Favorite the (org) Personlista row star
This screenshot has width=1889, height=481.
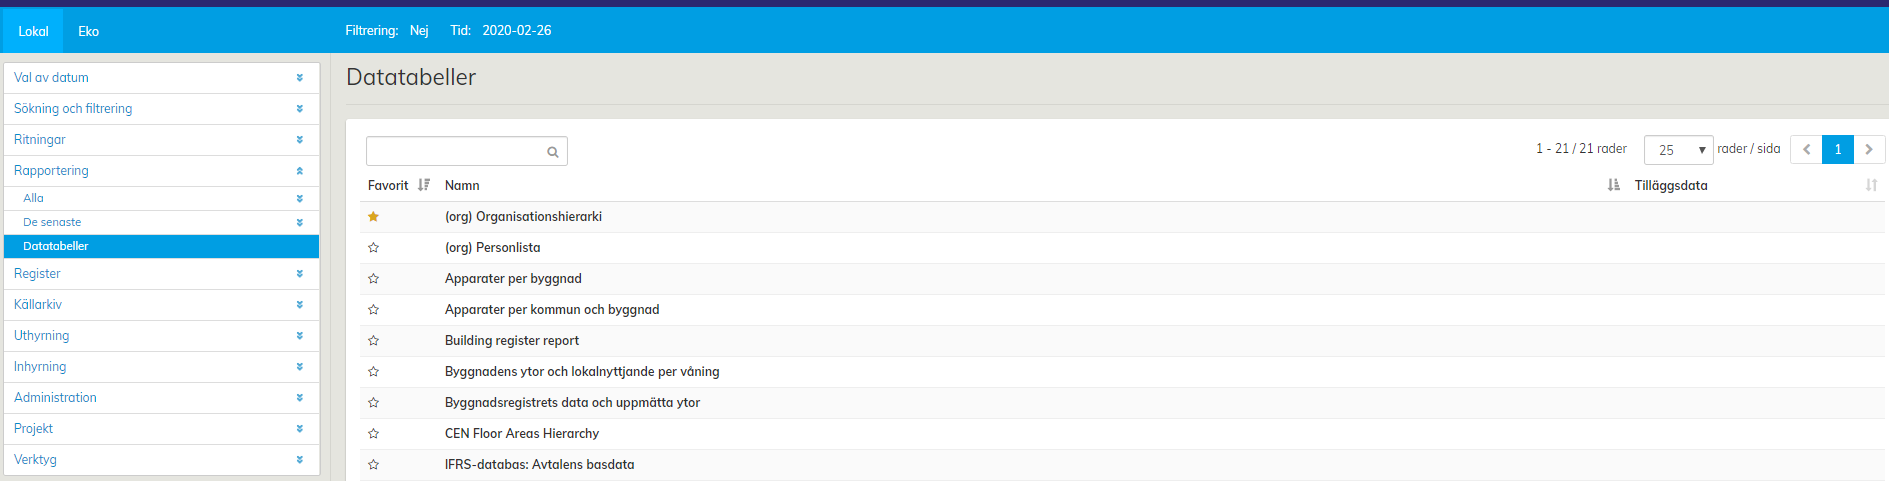click(373, 248)
